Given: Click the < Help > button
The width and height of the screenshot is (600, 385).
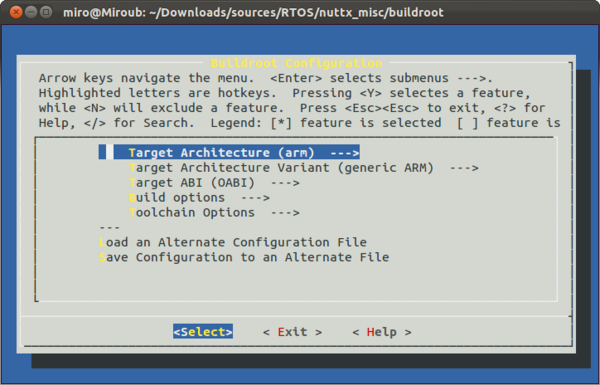Looking at the screenshot, I should [382, 332].
